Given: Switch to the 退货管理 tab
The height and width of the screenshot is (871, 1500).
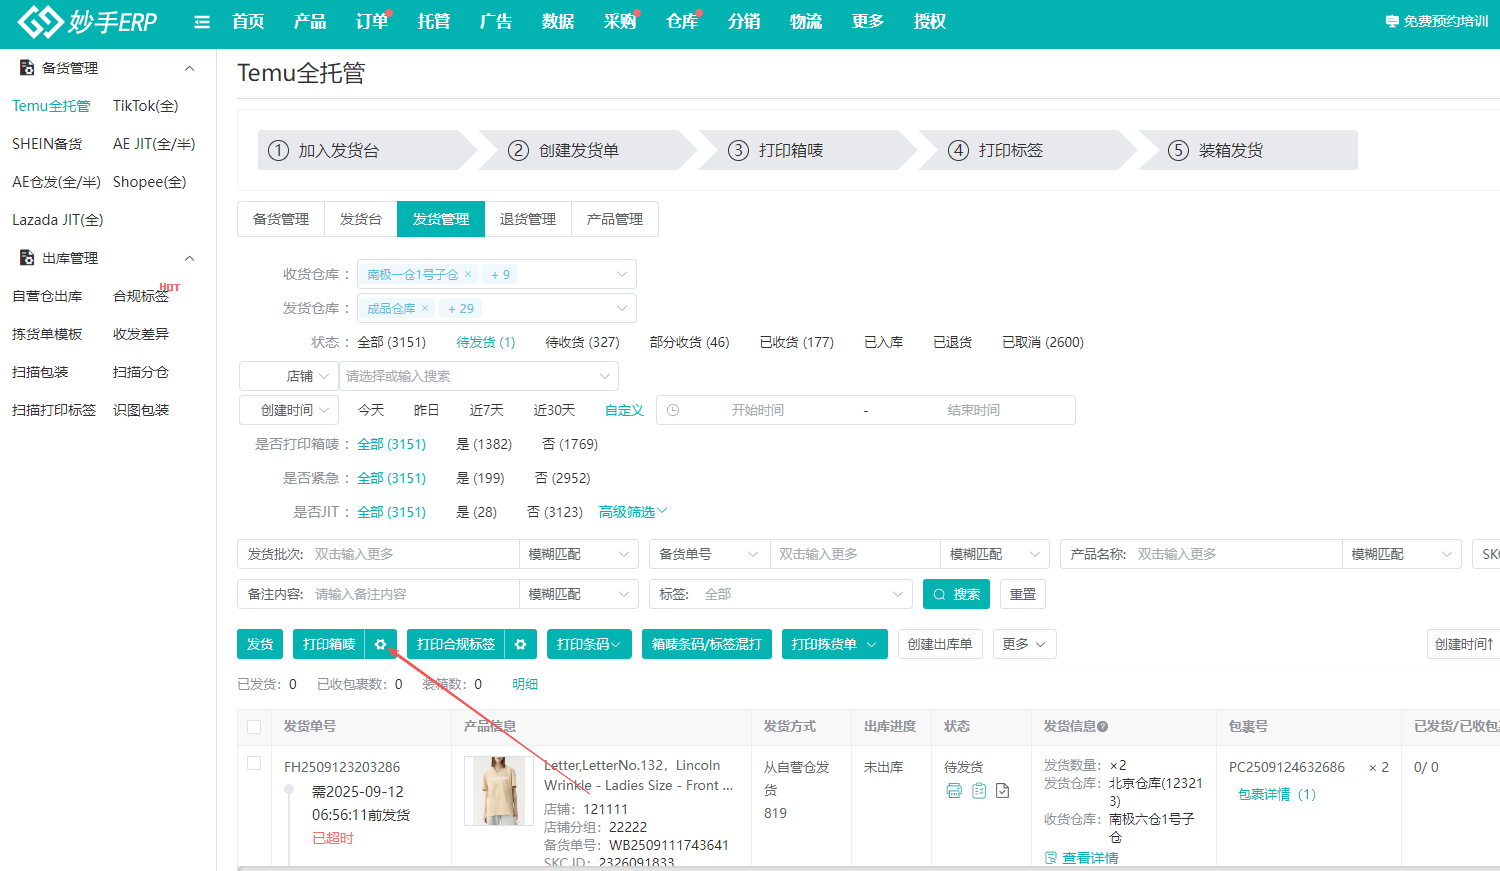Looking at the screenshot, I should tap(527, 219).
